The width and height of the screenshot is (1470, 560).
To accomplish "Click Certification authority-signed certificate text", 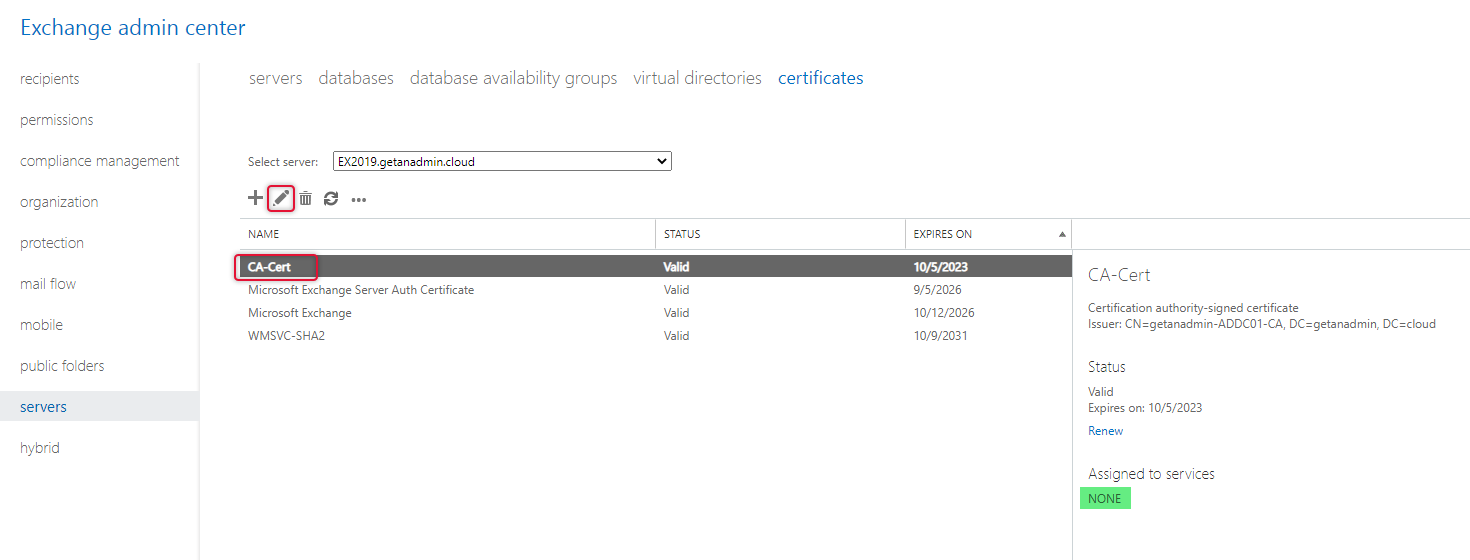I will [x=1193, y=308].
